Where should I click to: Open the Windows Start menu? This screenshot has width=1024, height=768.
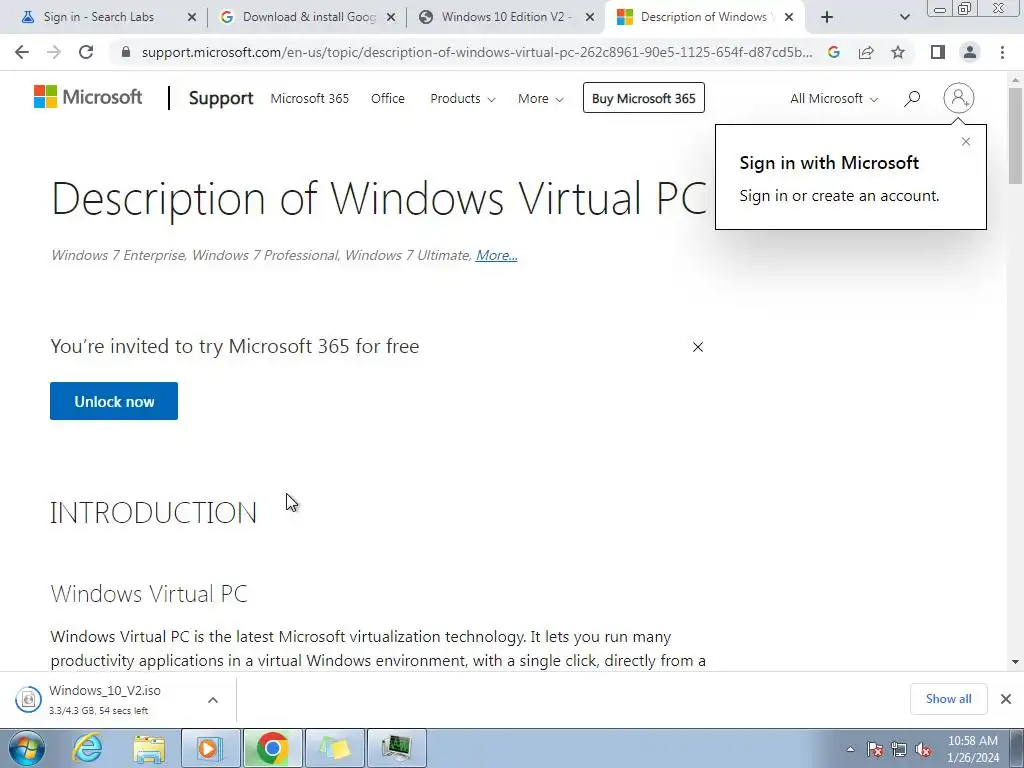[27, 748]
